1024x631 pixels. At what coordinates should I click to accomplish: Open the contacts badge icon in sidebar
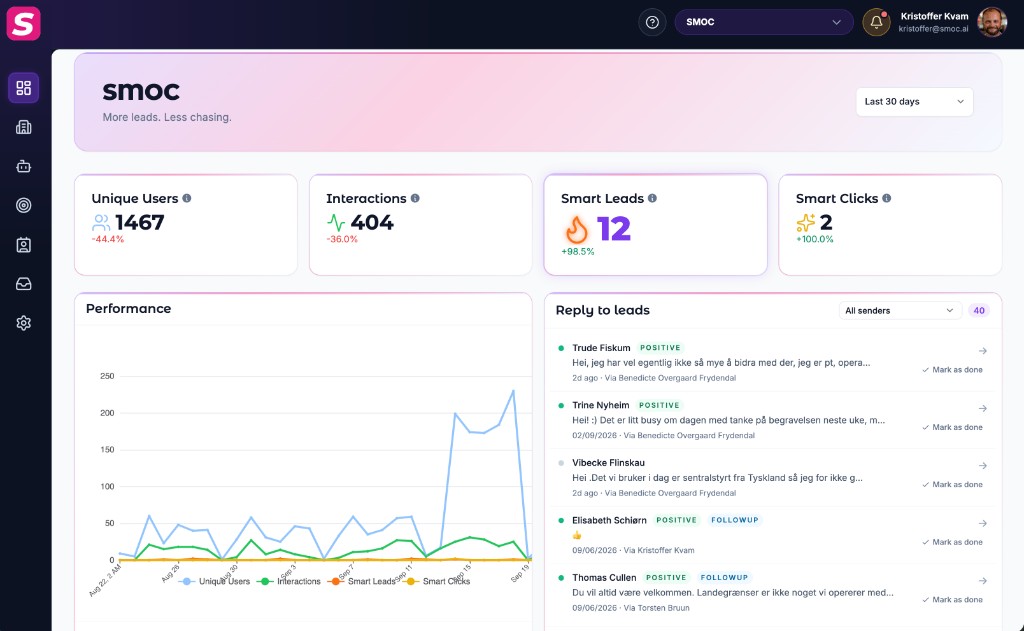(24, 245)
